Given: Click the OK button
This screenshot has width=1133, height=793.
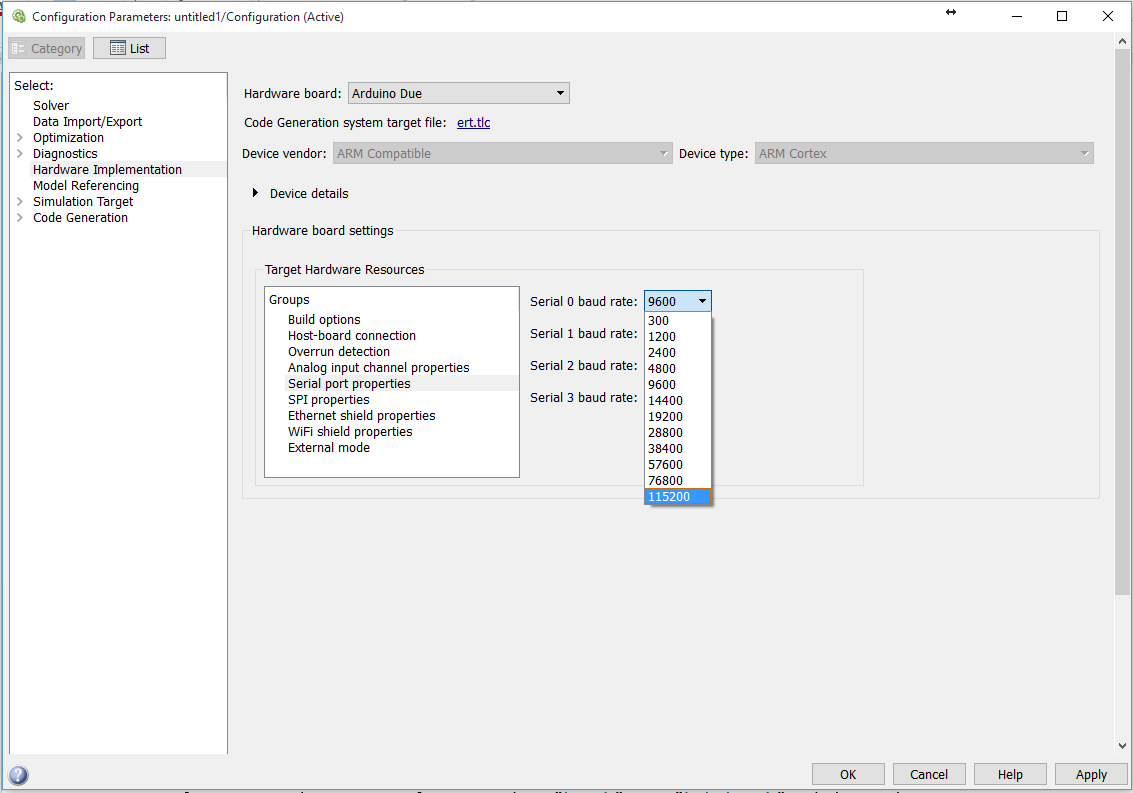Looking at the screenshot, I should pos(848,774).
